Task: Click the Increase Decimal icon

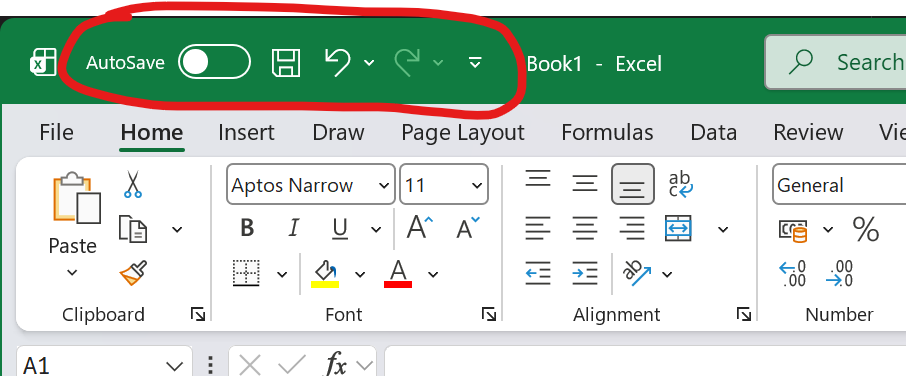Action: [792, 273]
